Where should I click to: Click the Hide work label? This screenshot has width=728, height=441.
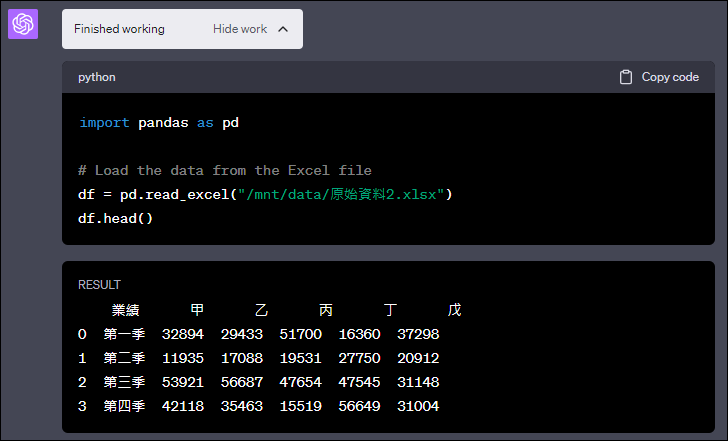coord(240,29)
